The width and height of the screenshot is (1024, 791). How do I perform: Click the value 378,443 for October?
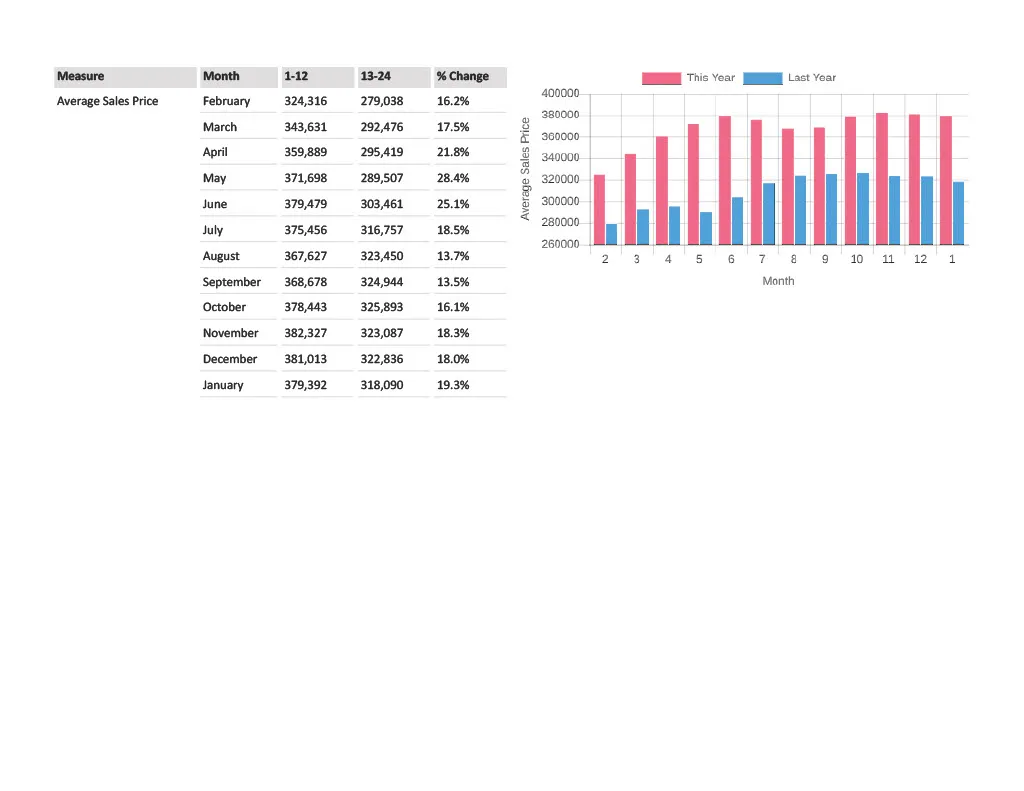pyautogui.click(x=306, y=307)
